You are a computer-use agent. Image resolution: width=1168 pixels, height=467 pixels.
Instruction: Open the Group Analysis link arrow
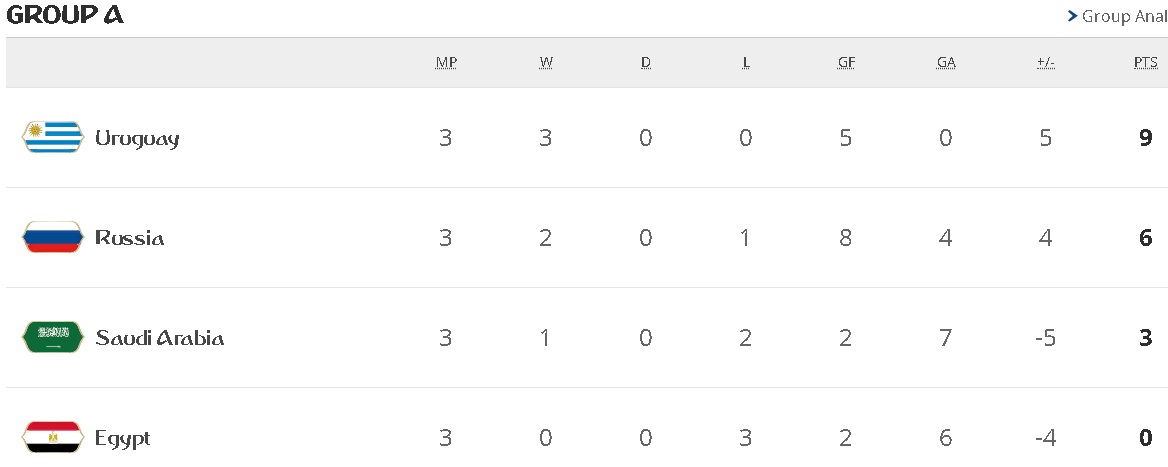point(1072,16)
